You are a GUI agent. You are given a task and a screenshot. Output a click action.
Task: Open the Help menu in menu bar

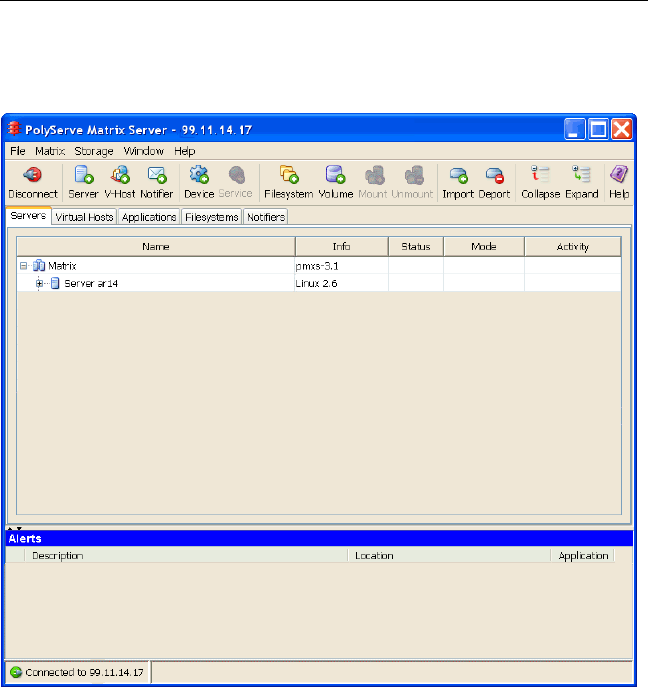pos(184,151)
